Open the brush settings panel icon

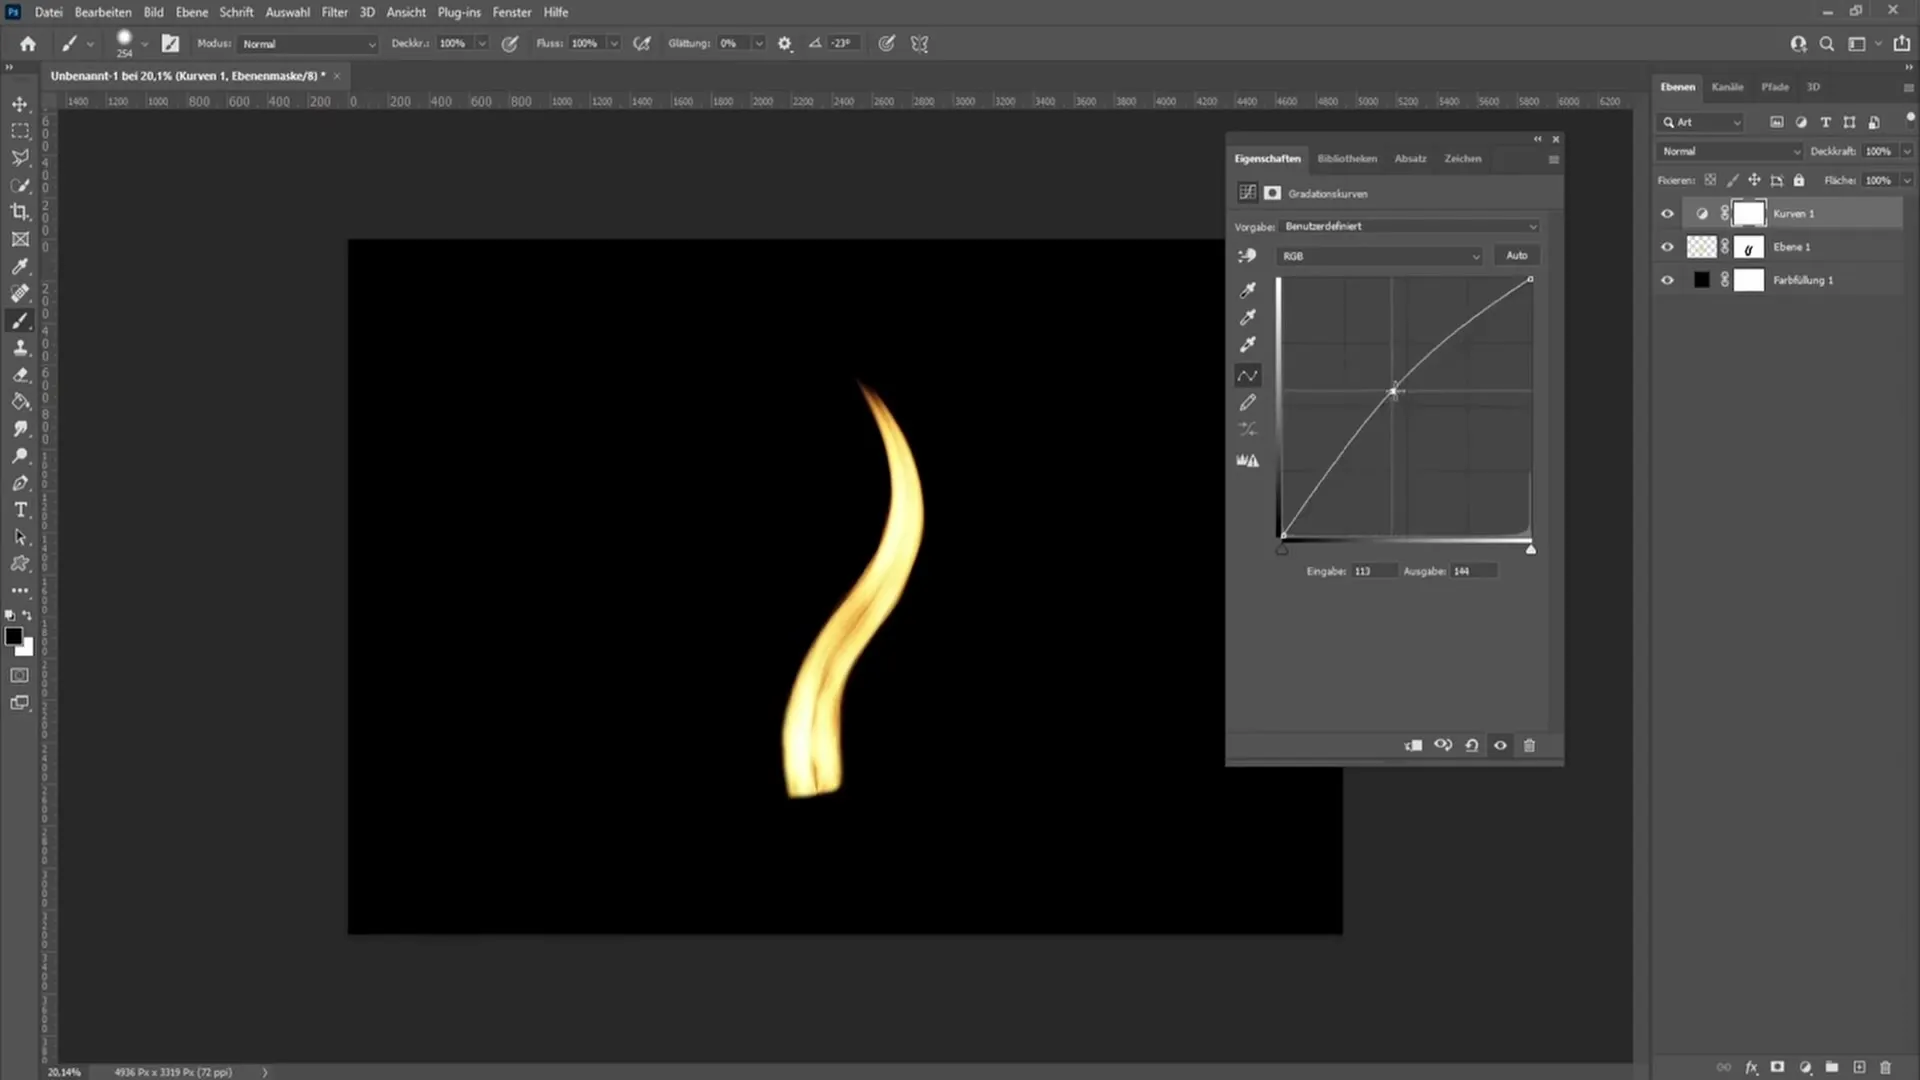pyautogui.click(x=171, y=44)
